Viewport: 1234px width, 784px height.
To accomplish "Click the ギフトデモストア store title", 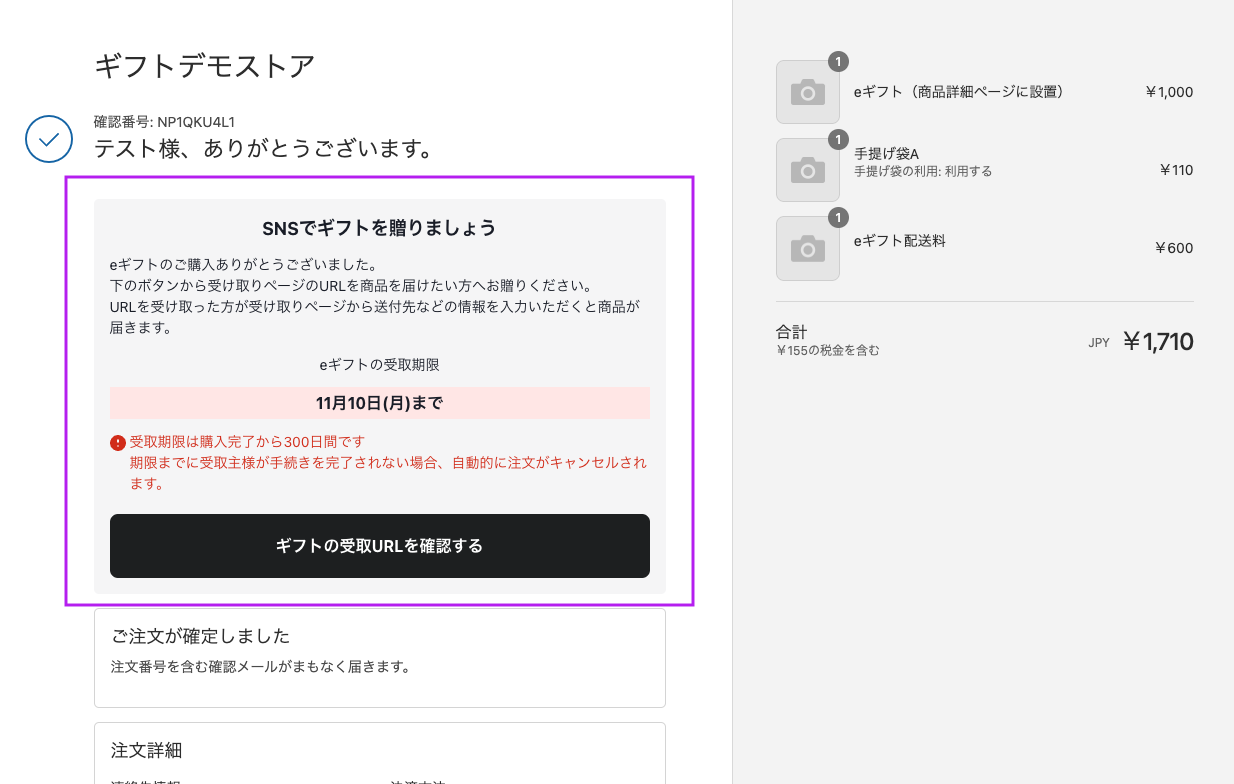I will (205, 66).
